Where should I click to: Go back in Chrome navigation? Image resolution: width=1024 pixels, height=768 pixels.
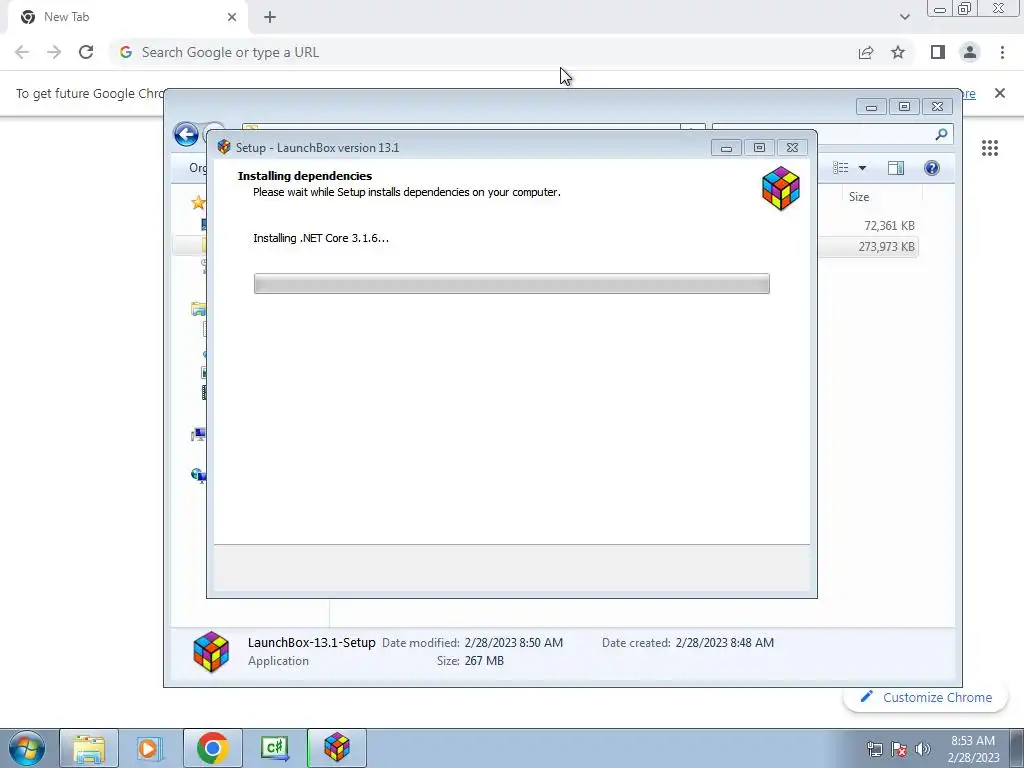22,52
